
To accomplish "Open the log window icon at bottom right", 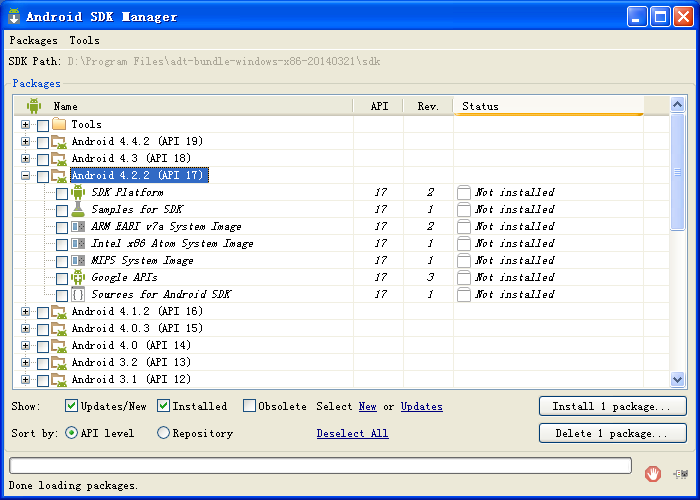I will pos(680,474).
